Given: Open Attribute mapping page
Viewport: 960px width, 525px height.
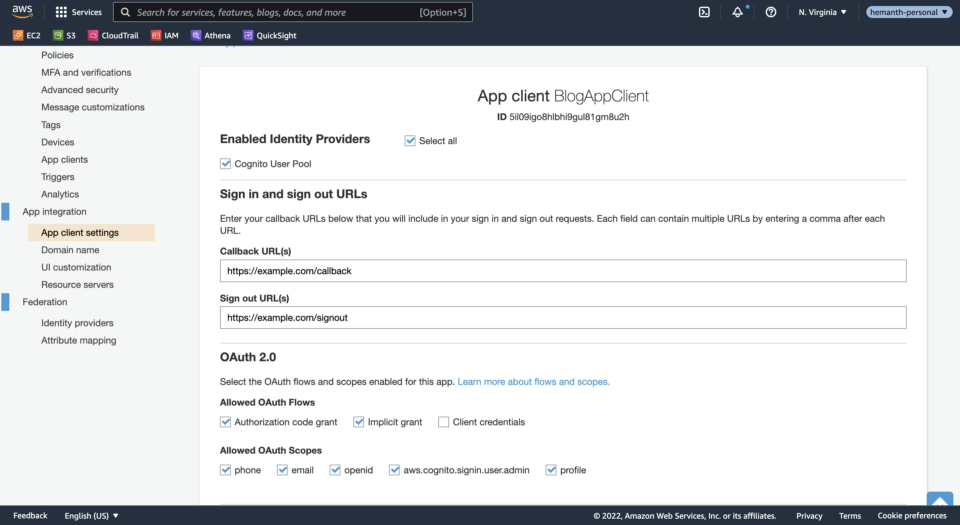Looking at the screenshot, I should [78, 340].
